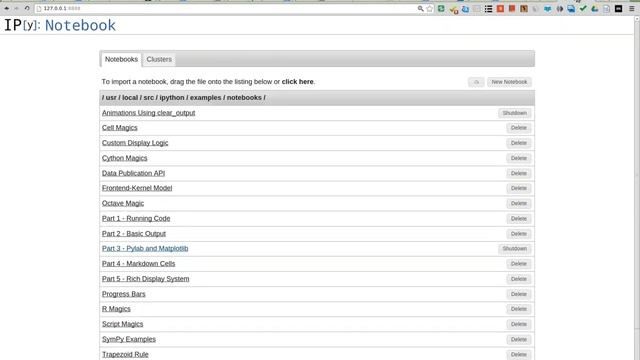640x360 pixels.
Task: Bookmark this page with the star icon
Action: pyautogui.click(x=430, y=8)
